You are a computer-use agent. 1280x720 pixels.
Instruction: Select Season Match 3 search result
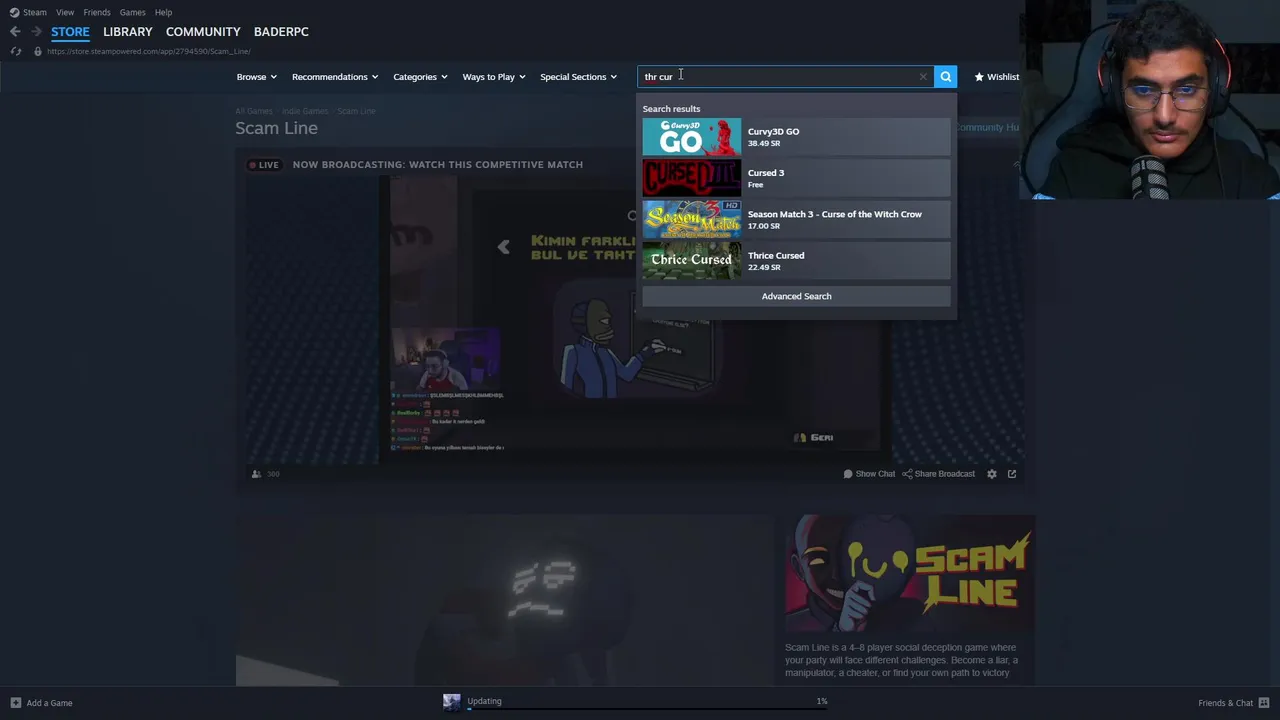click(796, 219)
